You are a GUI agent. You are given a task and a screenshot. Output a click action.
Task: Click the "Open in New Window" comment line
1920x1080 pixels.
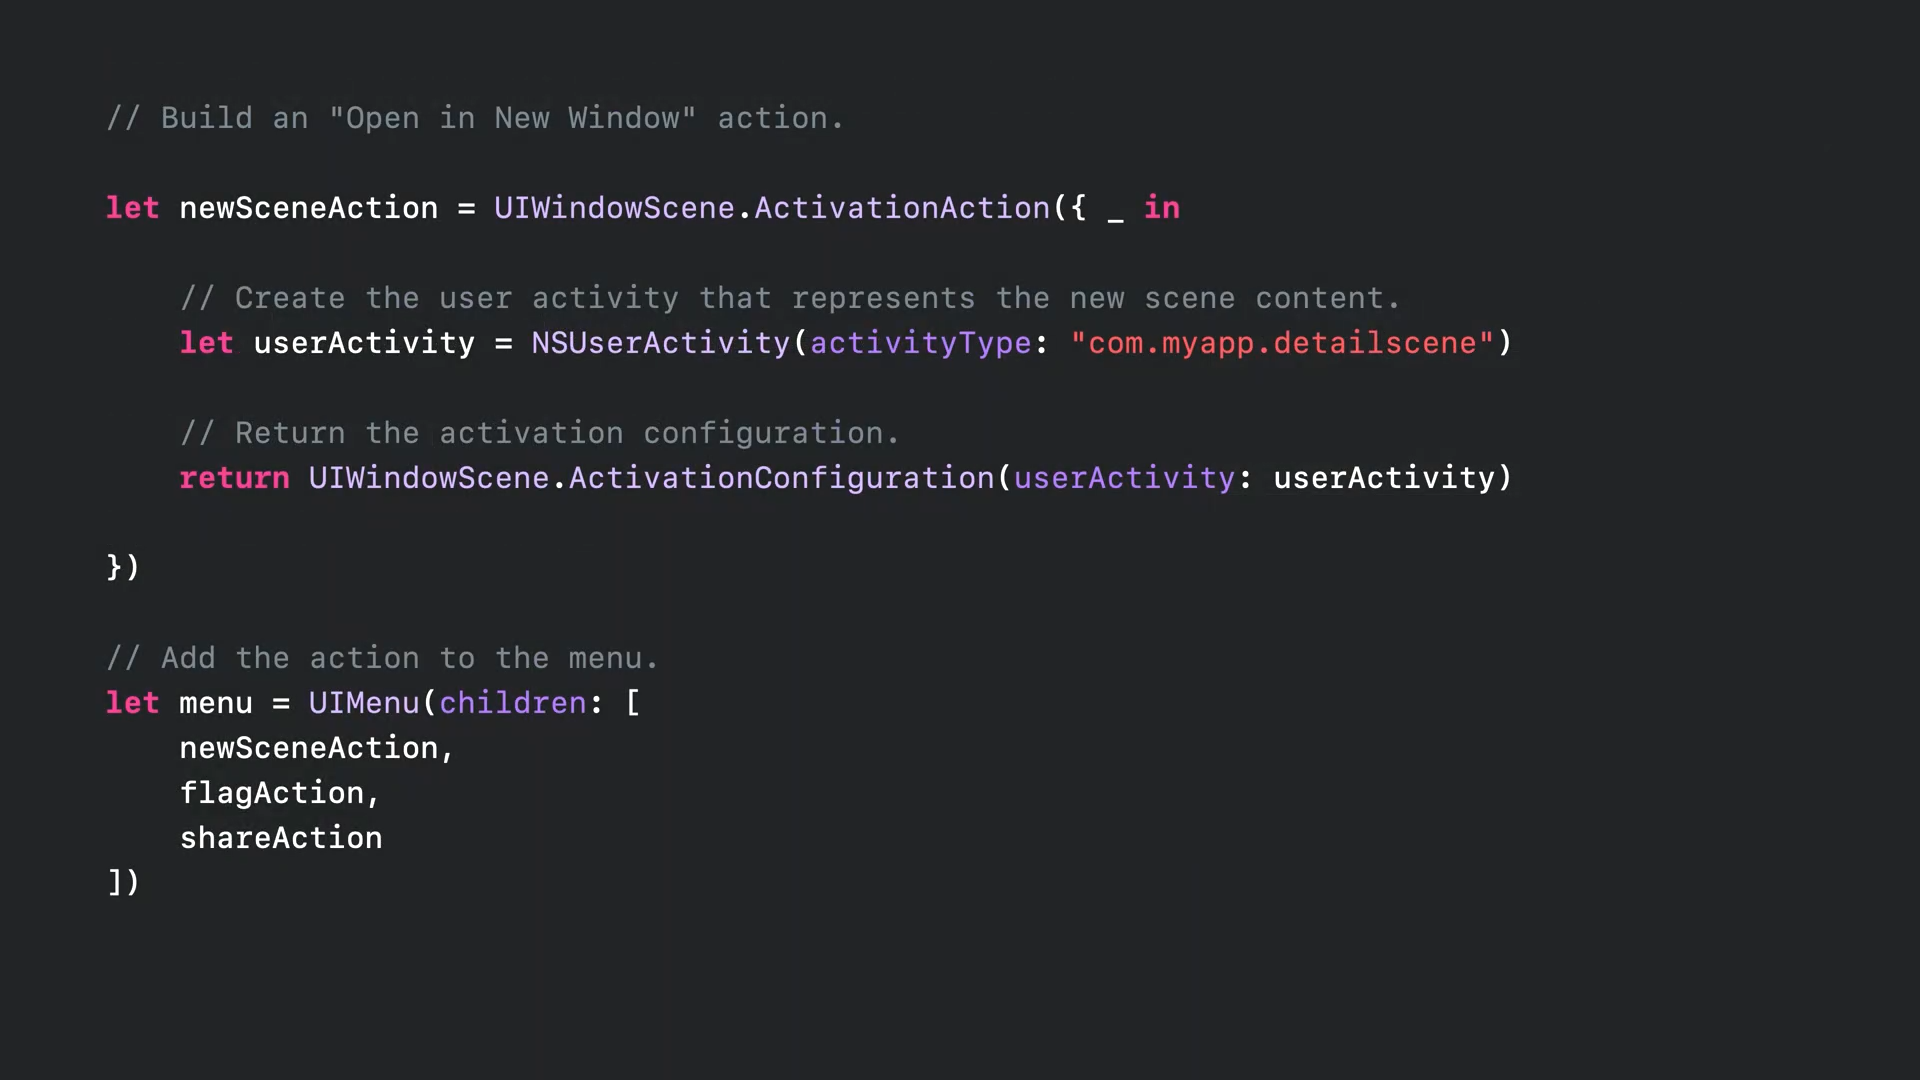(x=475, y=118)
